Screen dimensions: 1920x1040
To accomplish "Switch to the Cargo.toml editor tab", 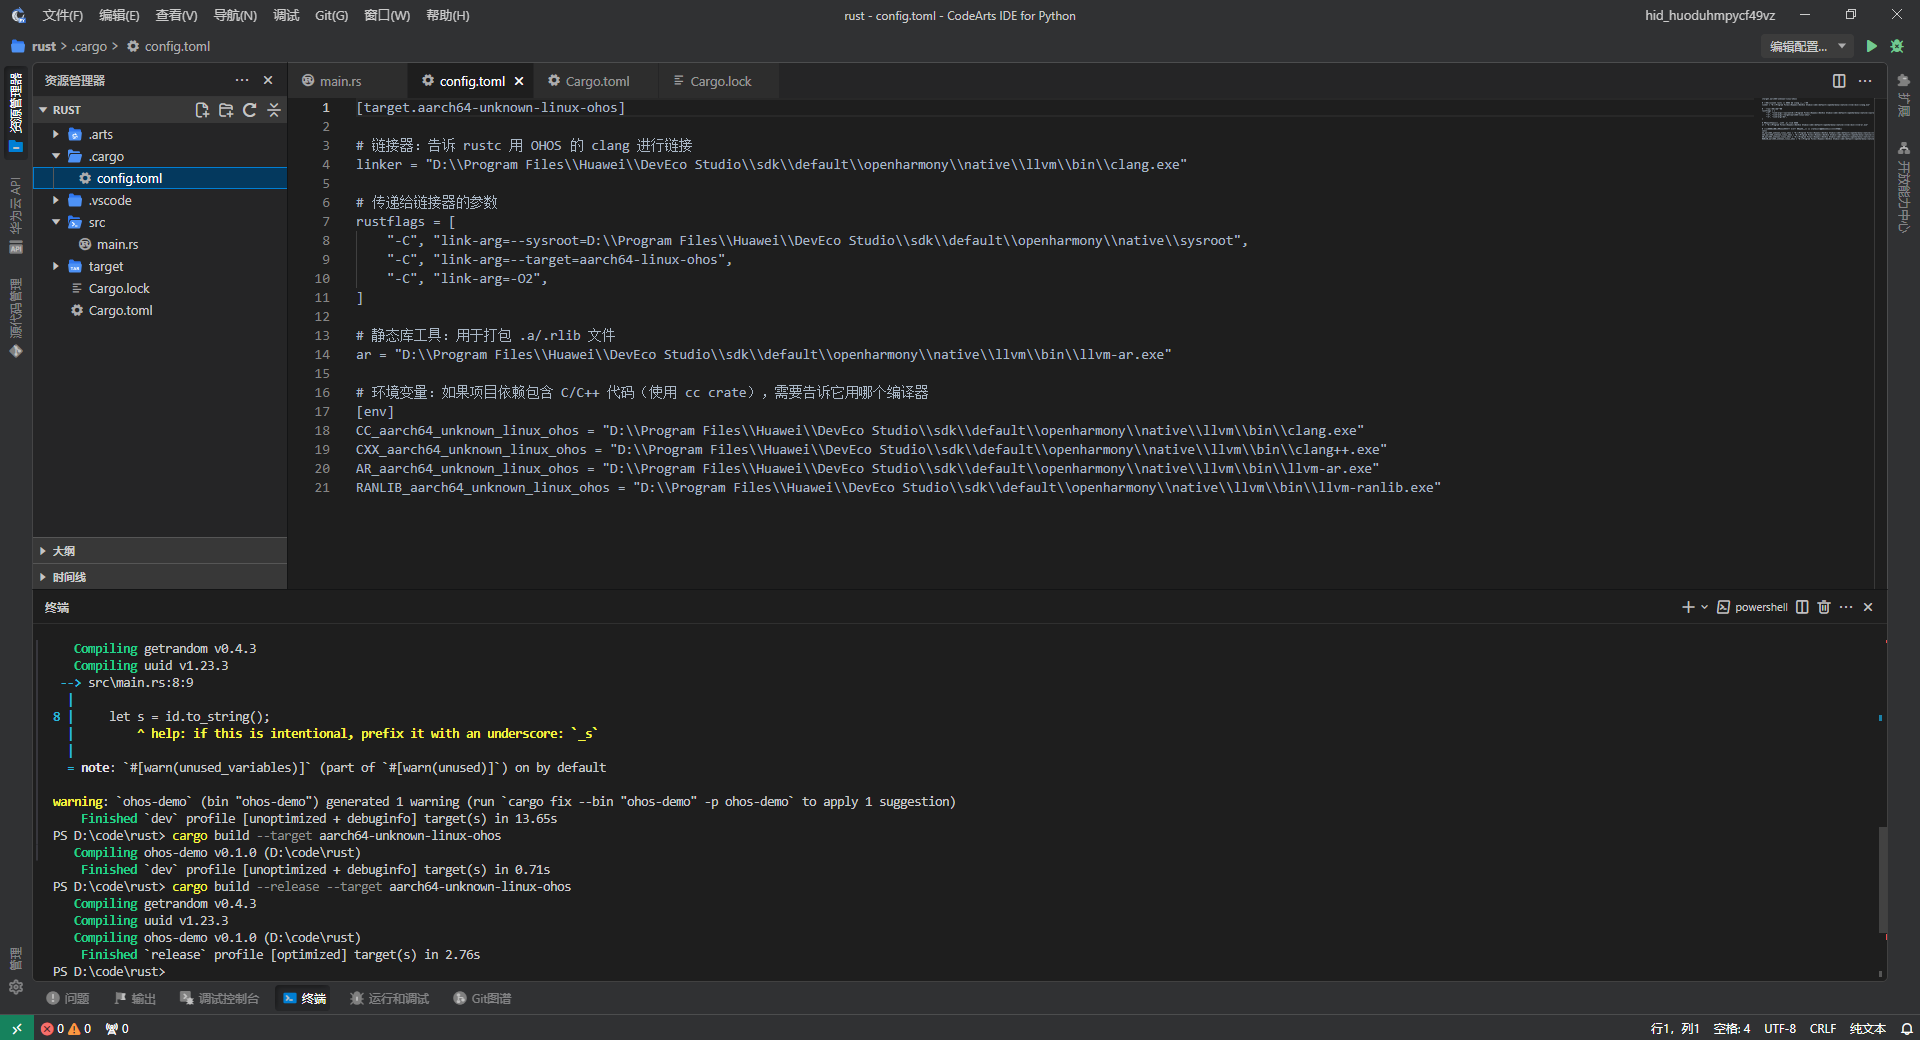I will (597, 81).
